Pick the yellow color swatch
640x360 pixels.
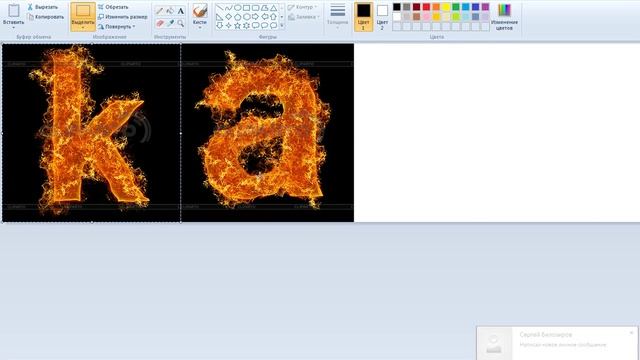pos(446,7)
